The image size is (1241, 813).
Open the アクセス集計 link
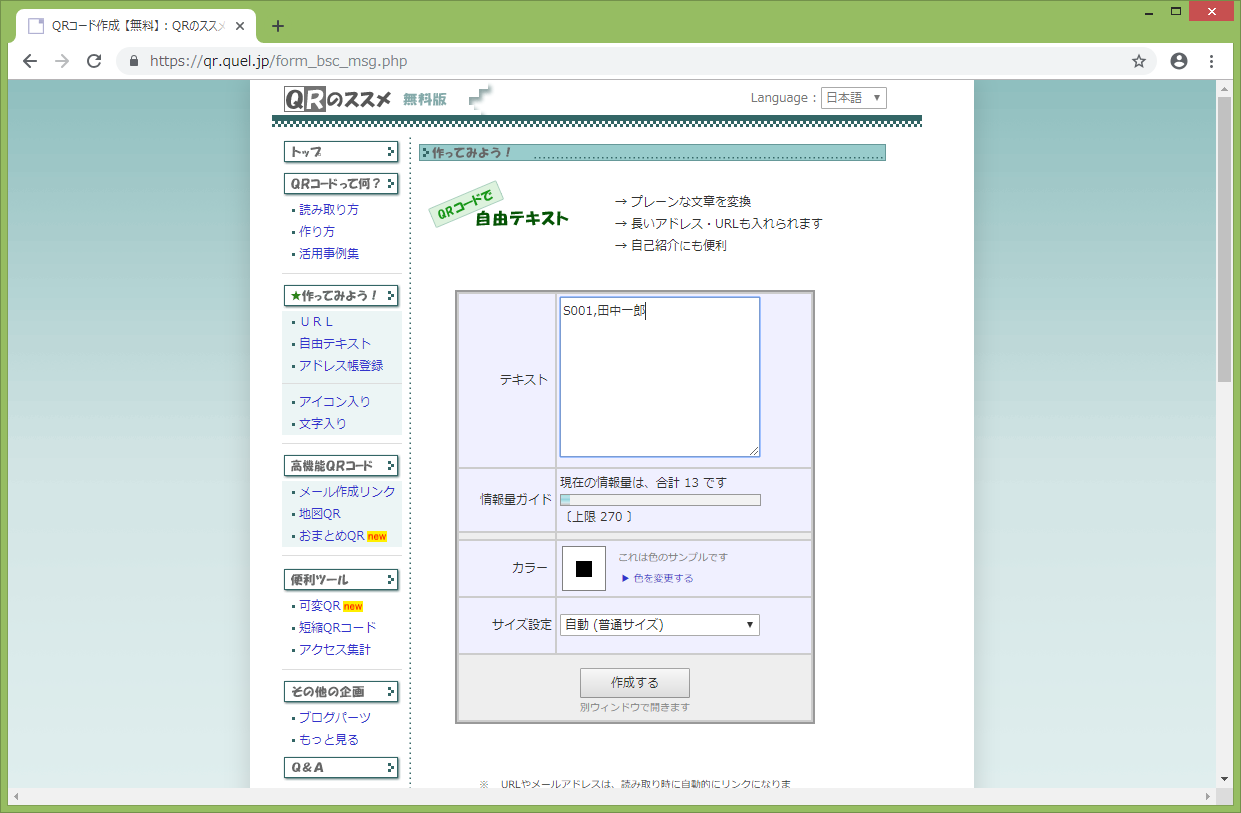335,650
